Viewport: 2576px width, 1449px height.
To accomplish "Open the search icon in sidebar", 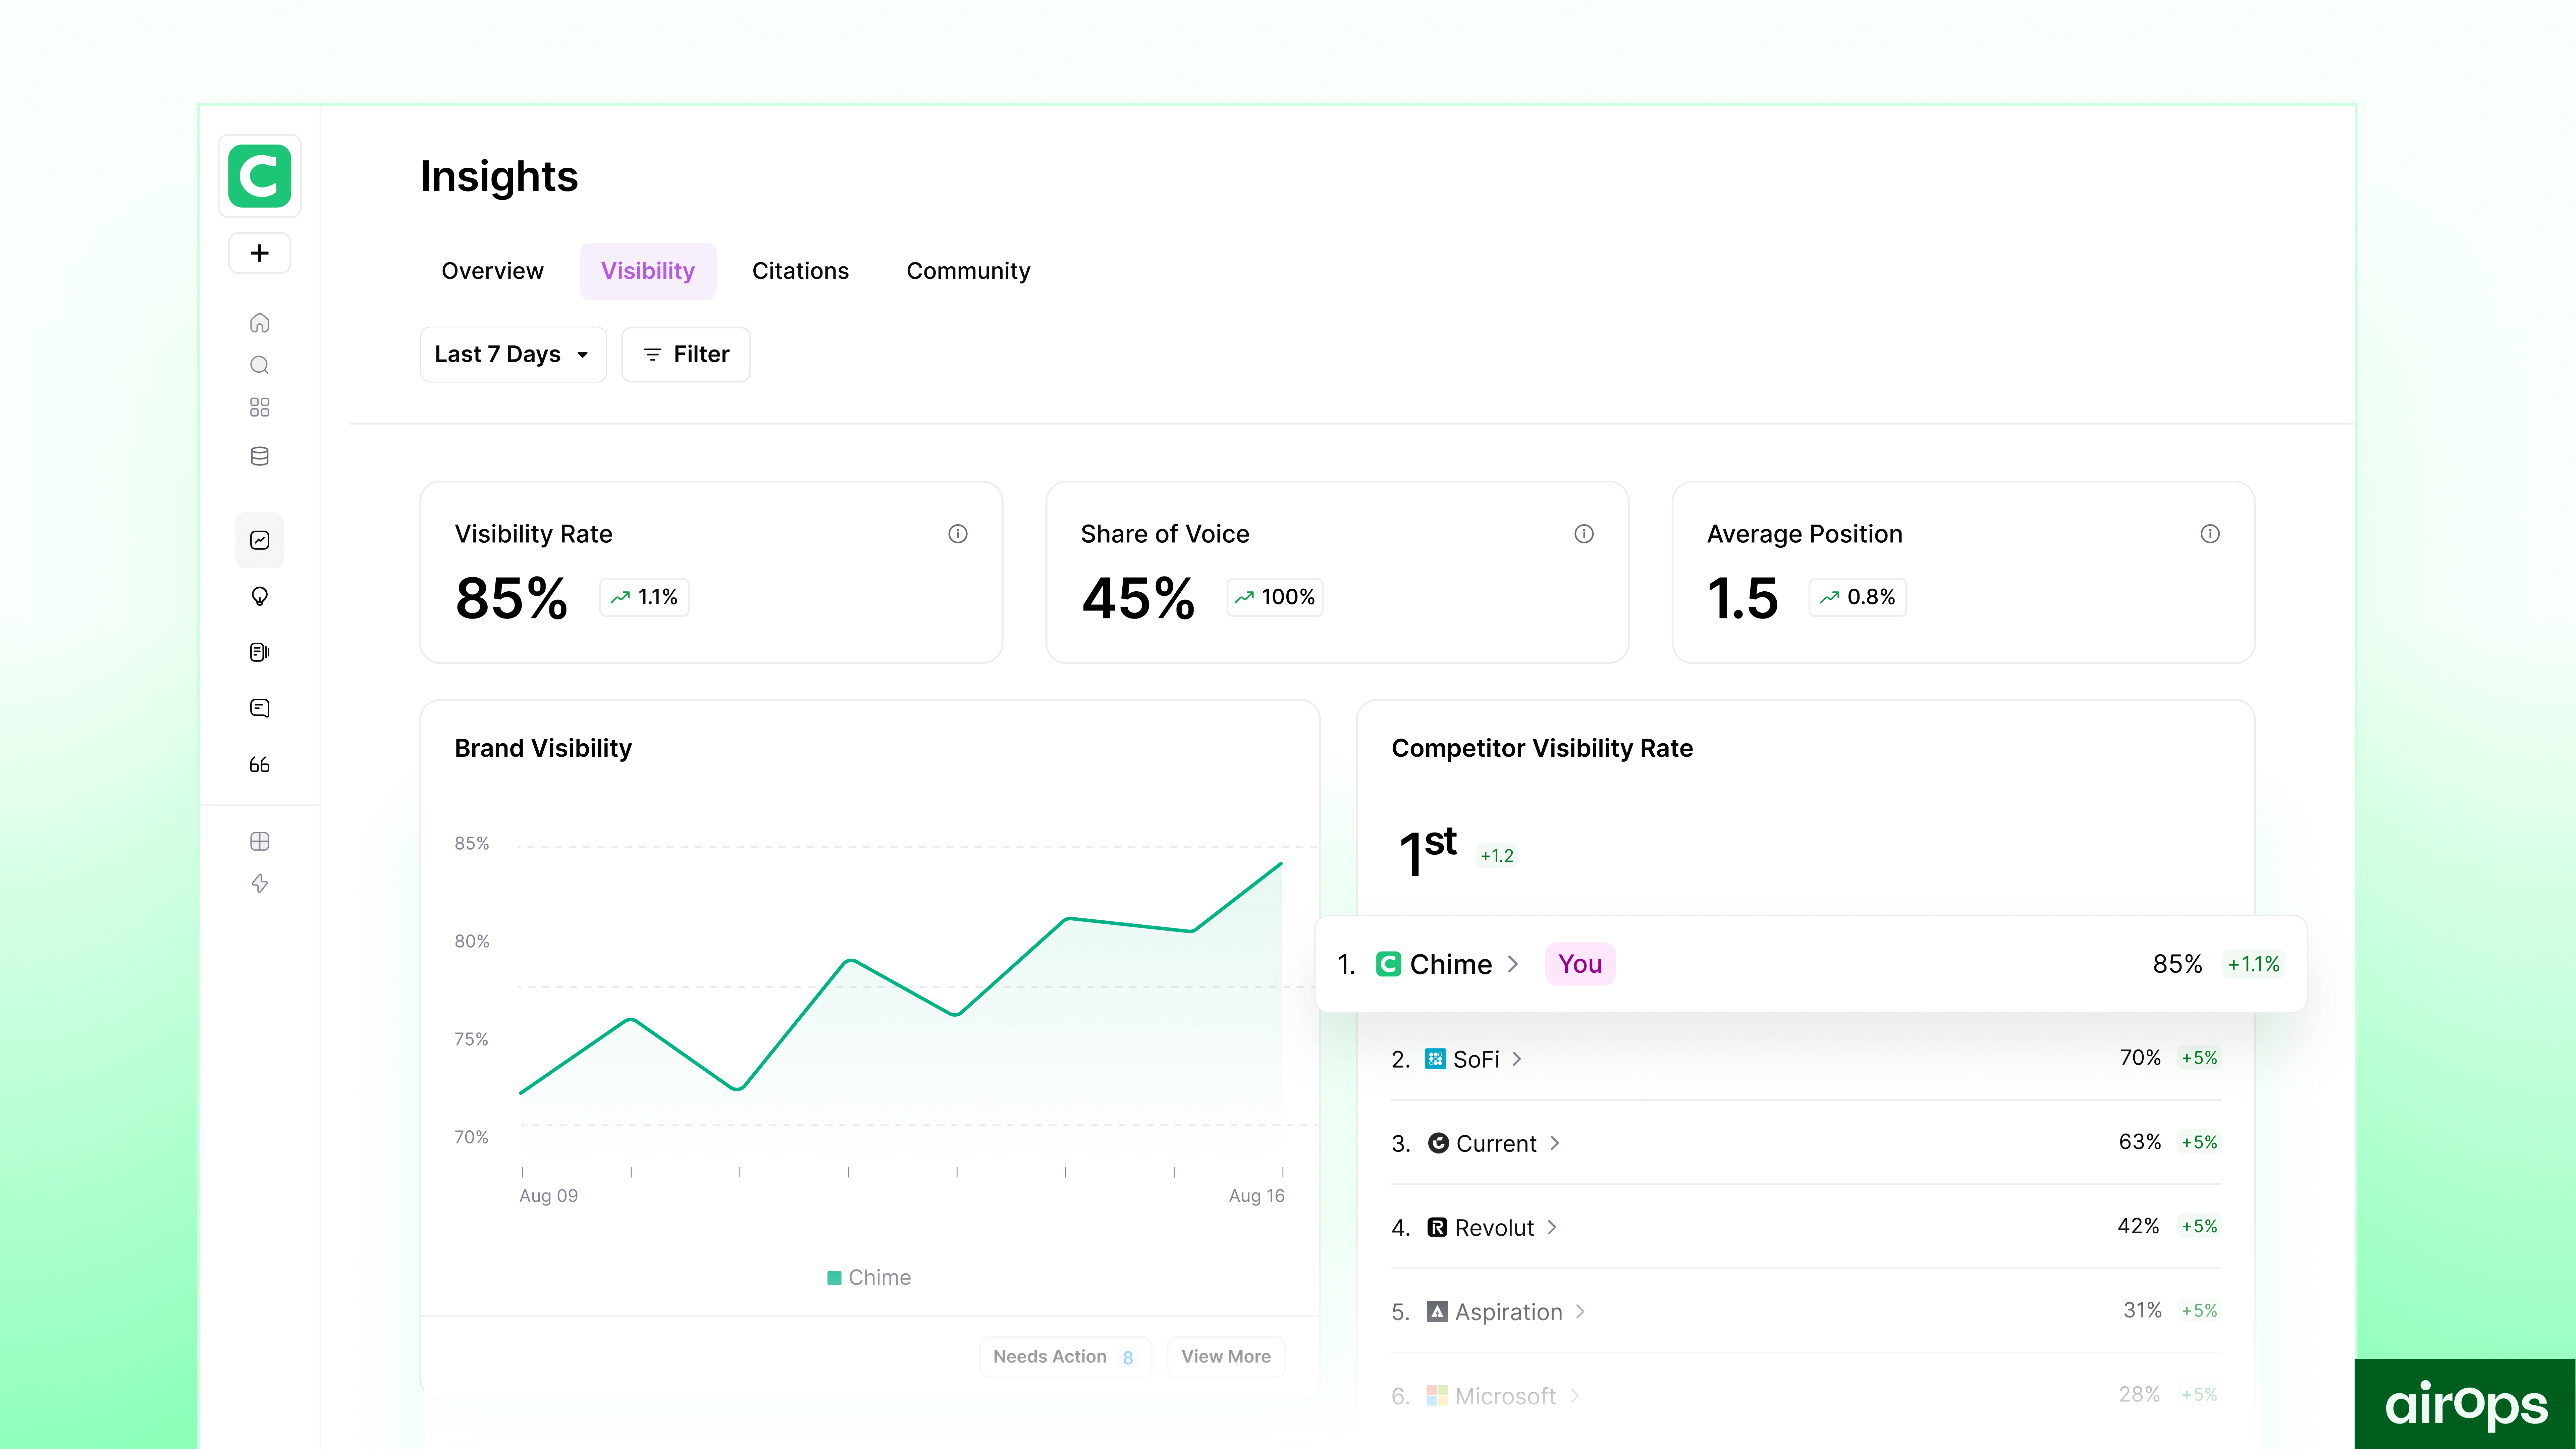I will coord(259,365).
